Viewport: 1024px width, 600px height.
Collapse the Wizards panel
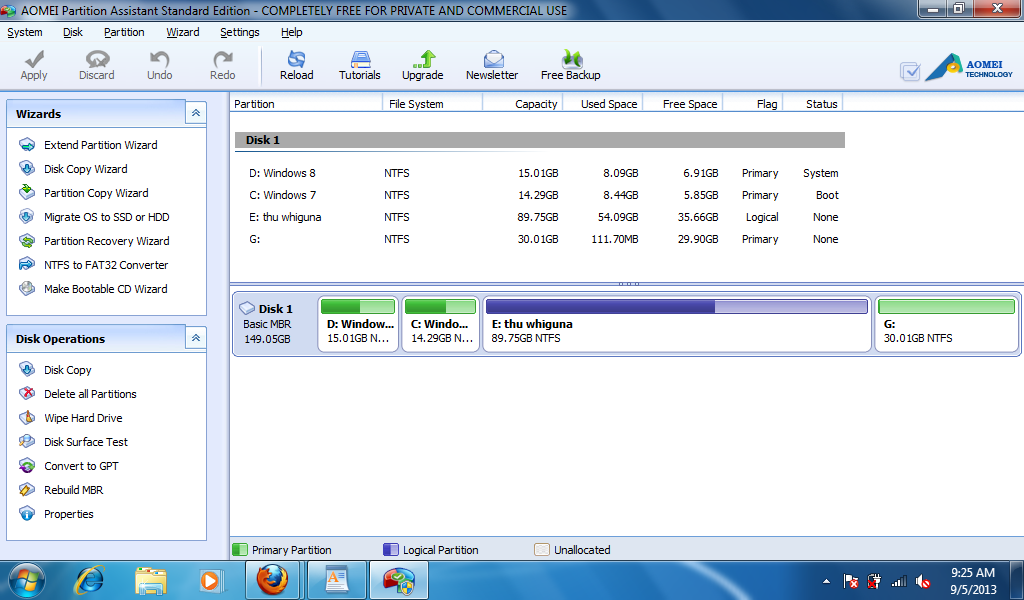click(x=196, y=114)
